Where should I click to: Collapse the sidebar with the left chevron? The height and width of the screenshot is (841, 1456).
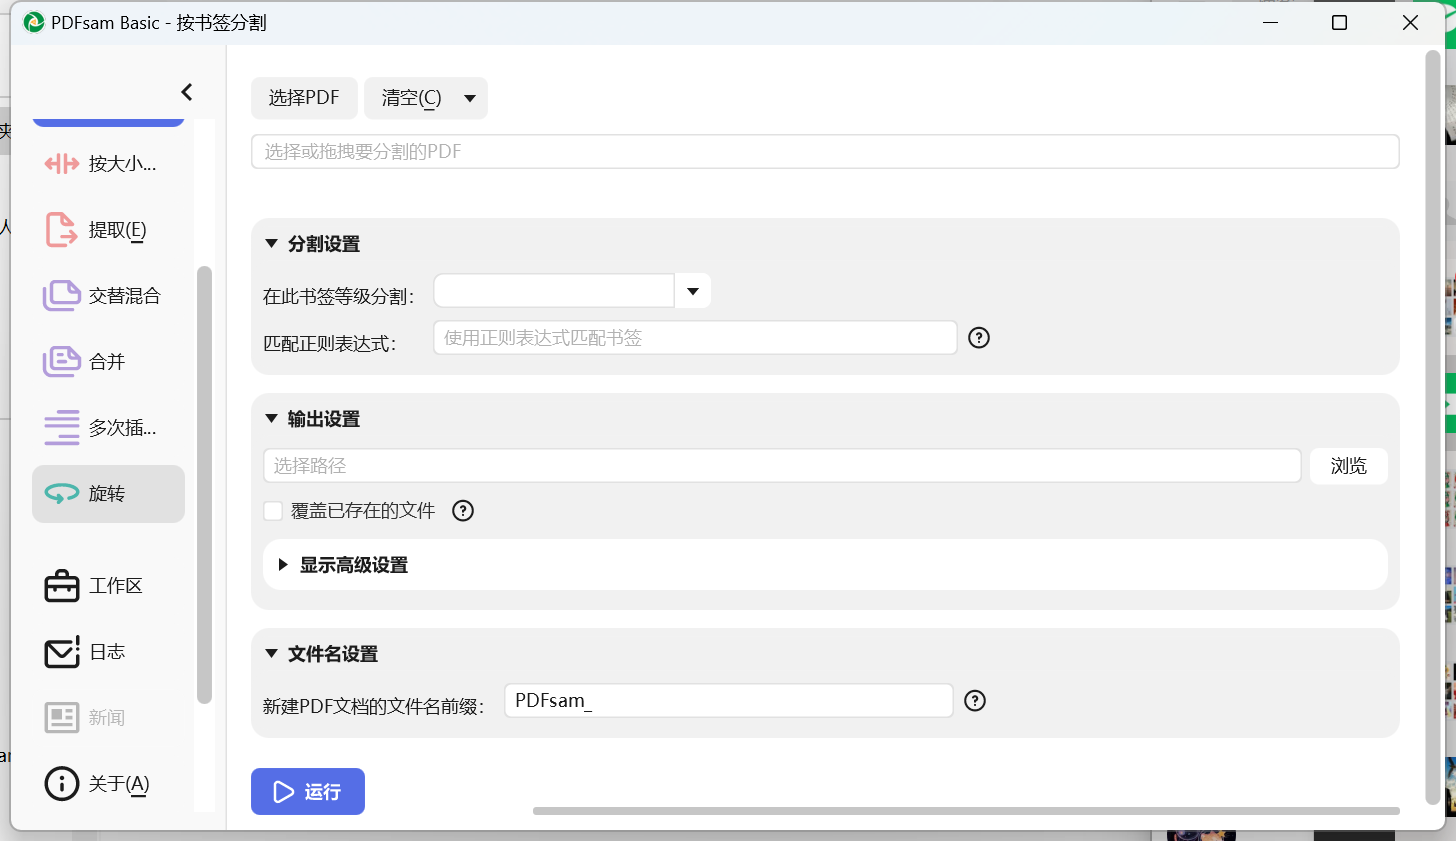(x=186, y=92)
